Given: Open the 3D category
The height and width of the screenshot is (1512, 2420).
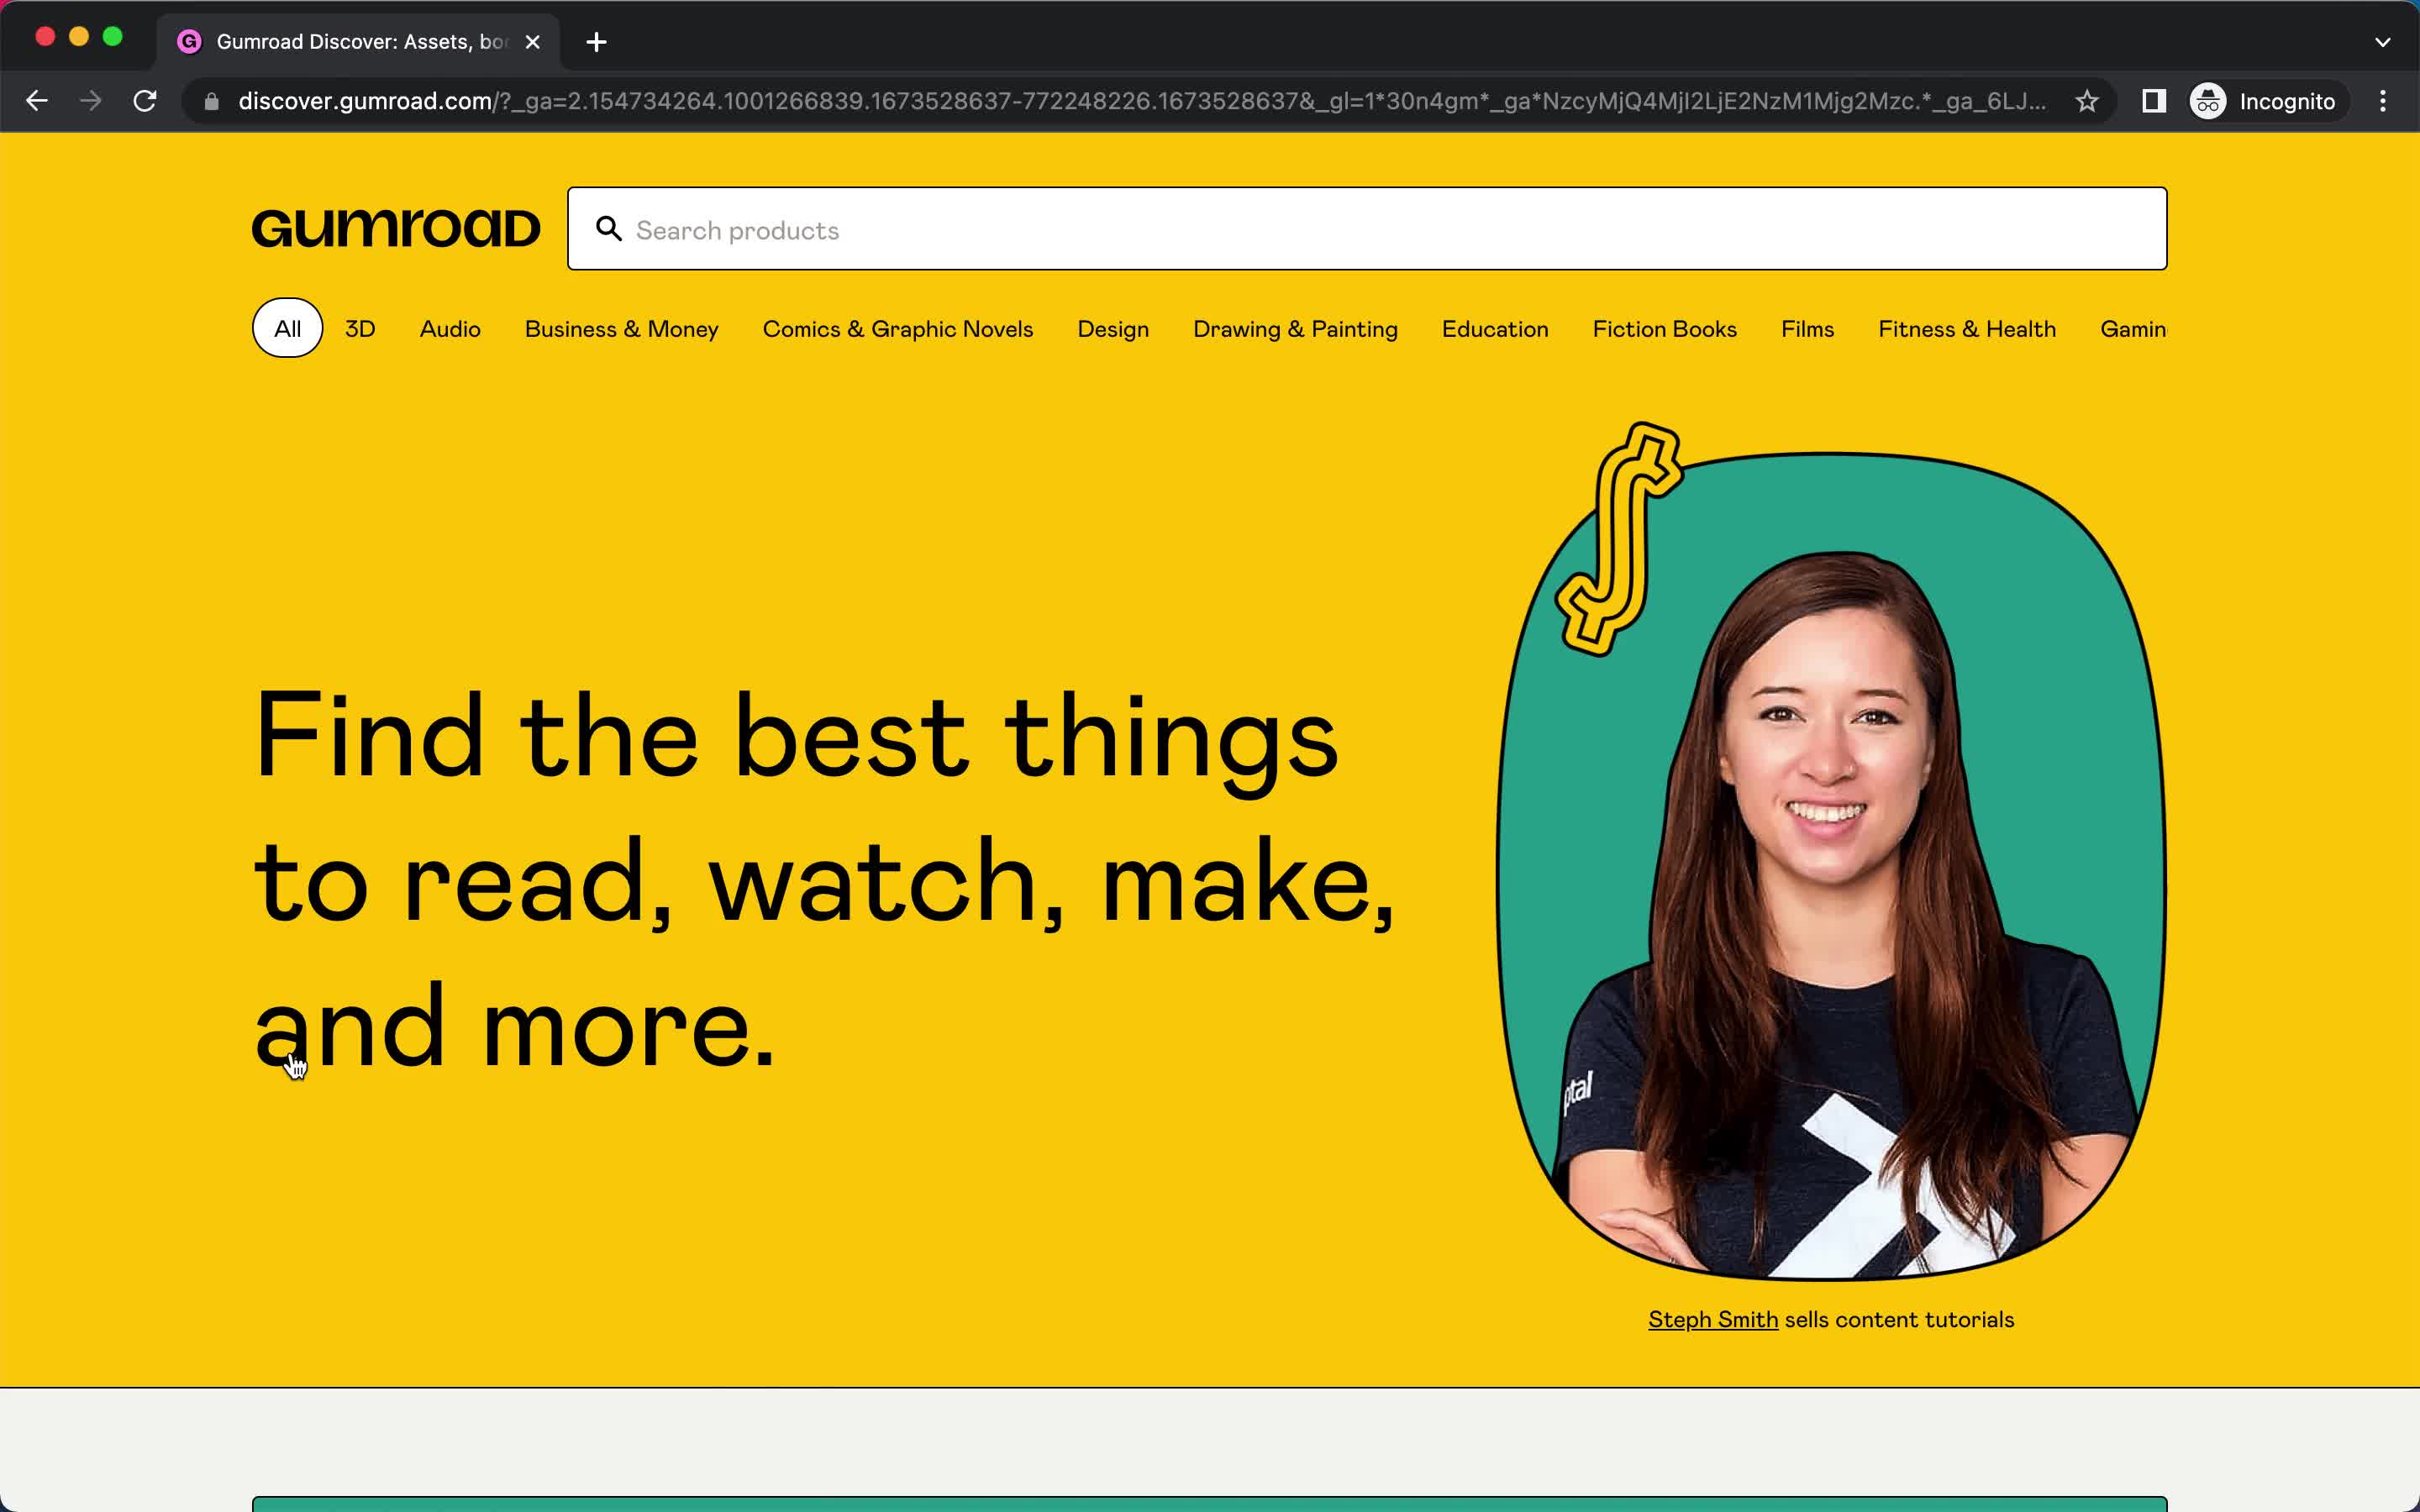Looking at the screenshot, I should coord(360,329).
